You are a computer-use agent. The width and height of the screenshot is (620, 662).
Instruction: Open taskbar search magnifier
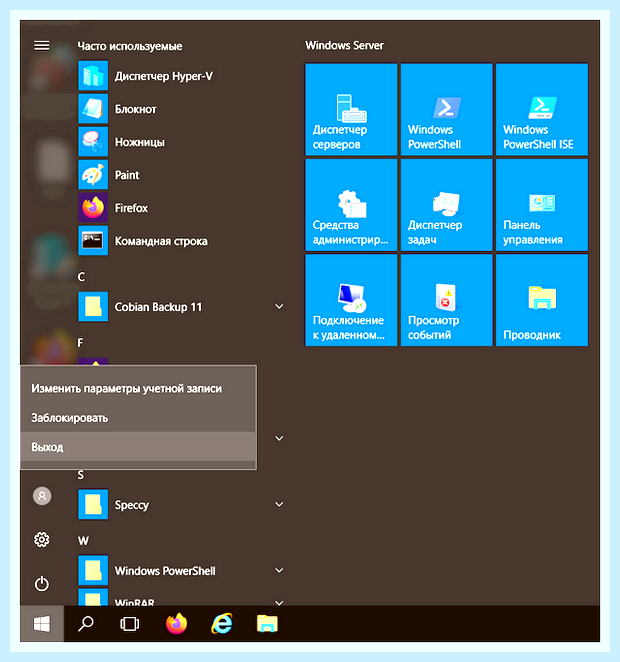pyautogui.click(x=86, y=624)
